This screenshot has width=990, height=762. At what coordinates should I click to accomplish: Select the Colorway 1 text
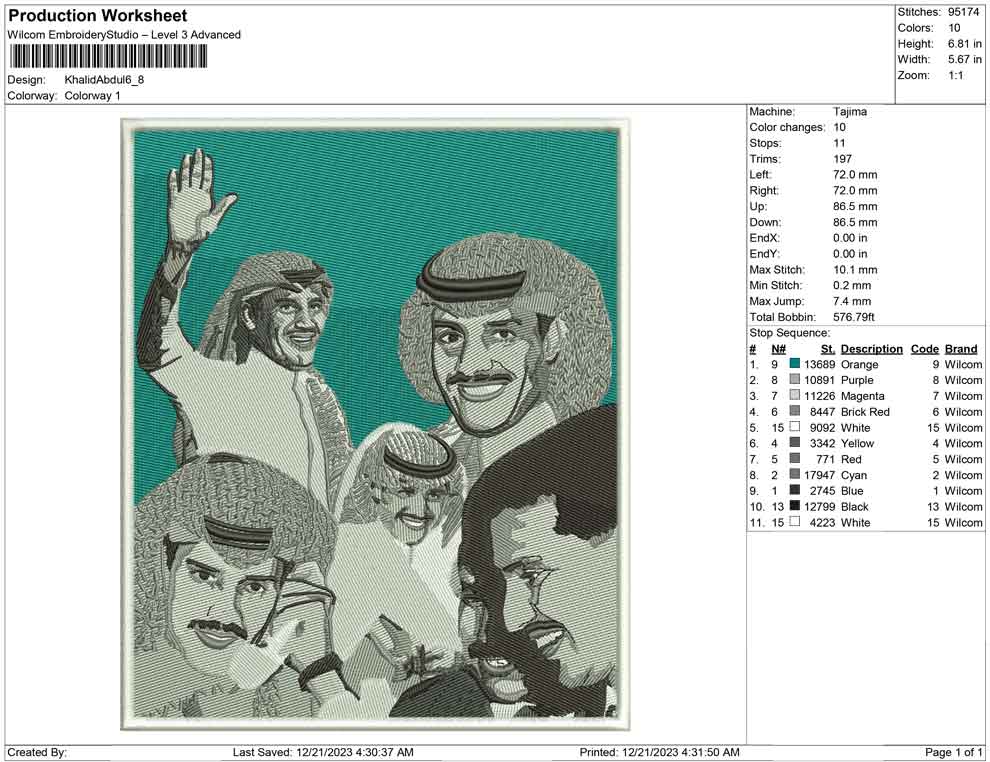pos(92,96)
